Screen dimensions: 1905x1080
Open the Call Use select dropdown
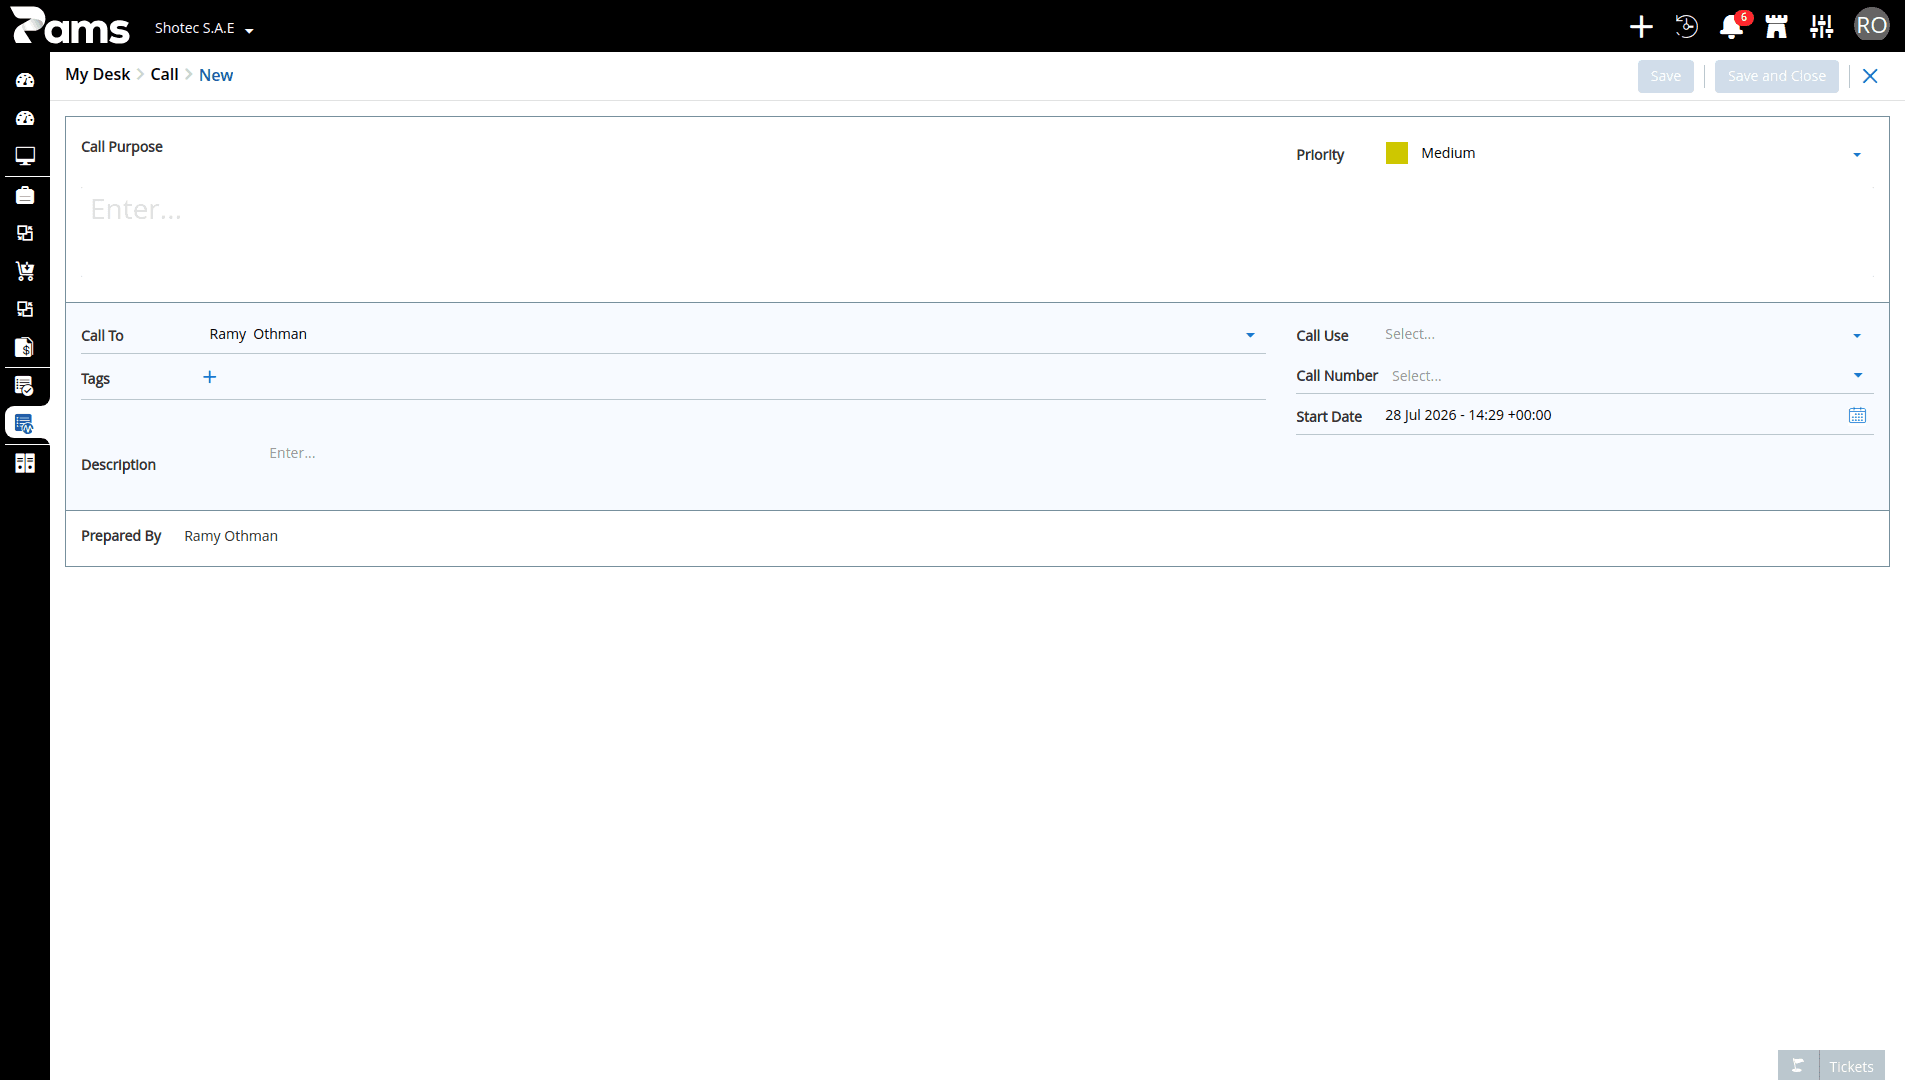point(1628,335)
